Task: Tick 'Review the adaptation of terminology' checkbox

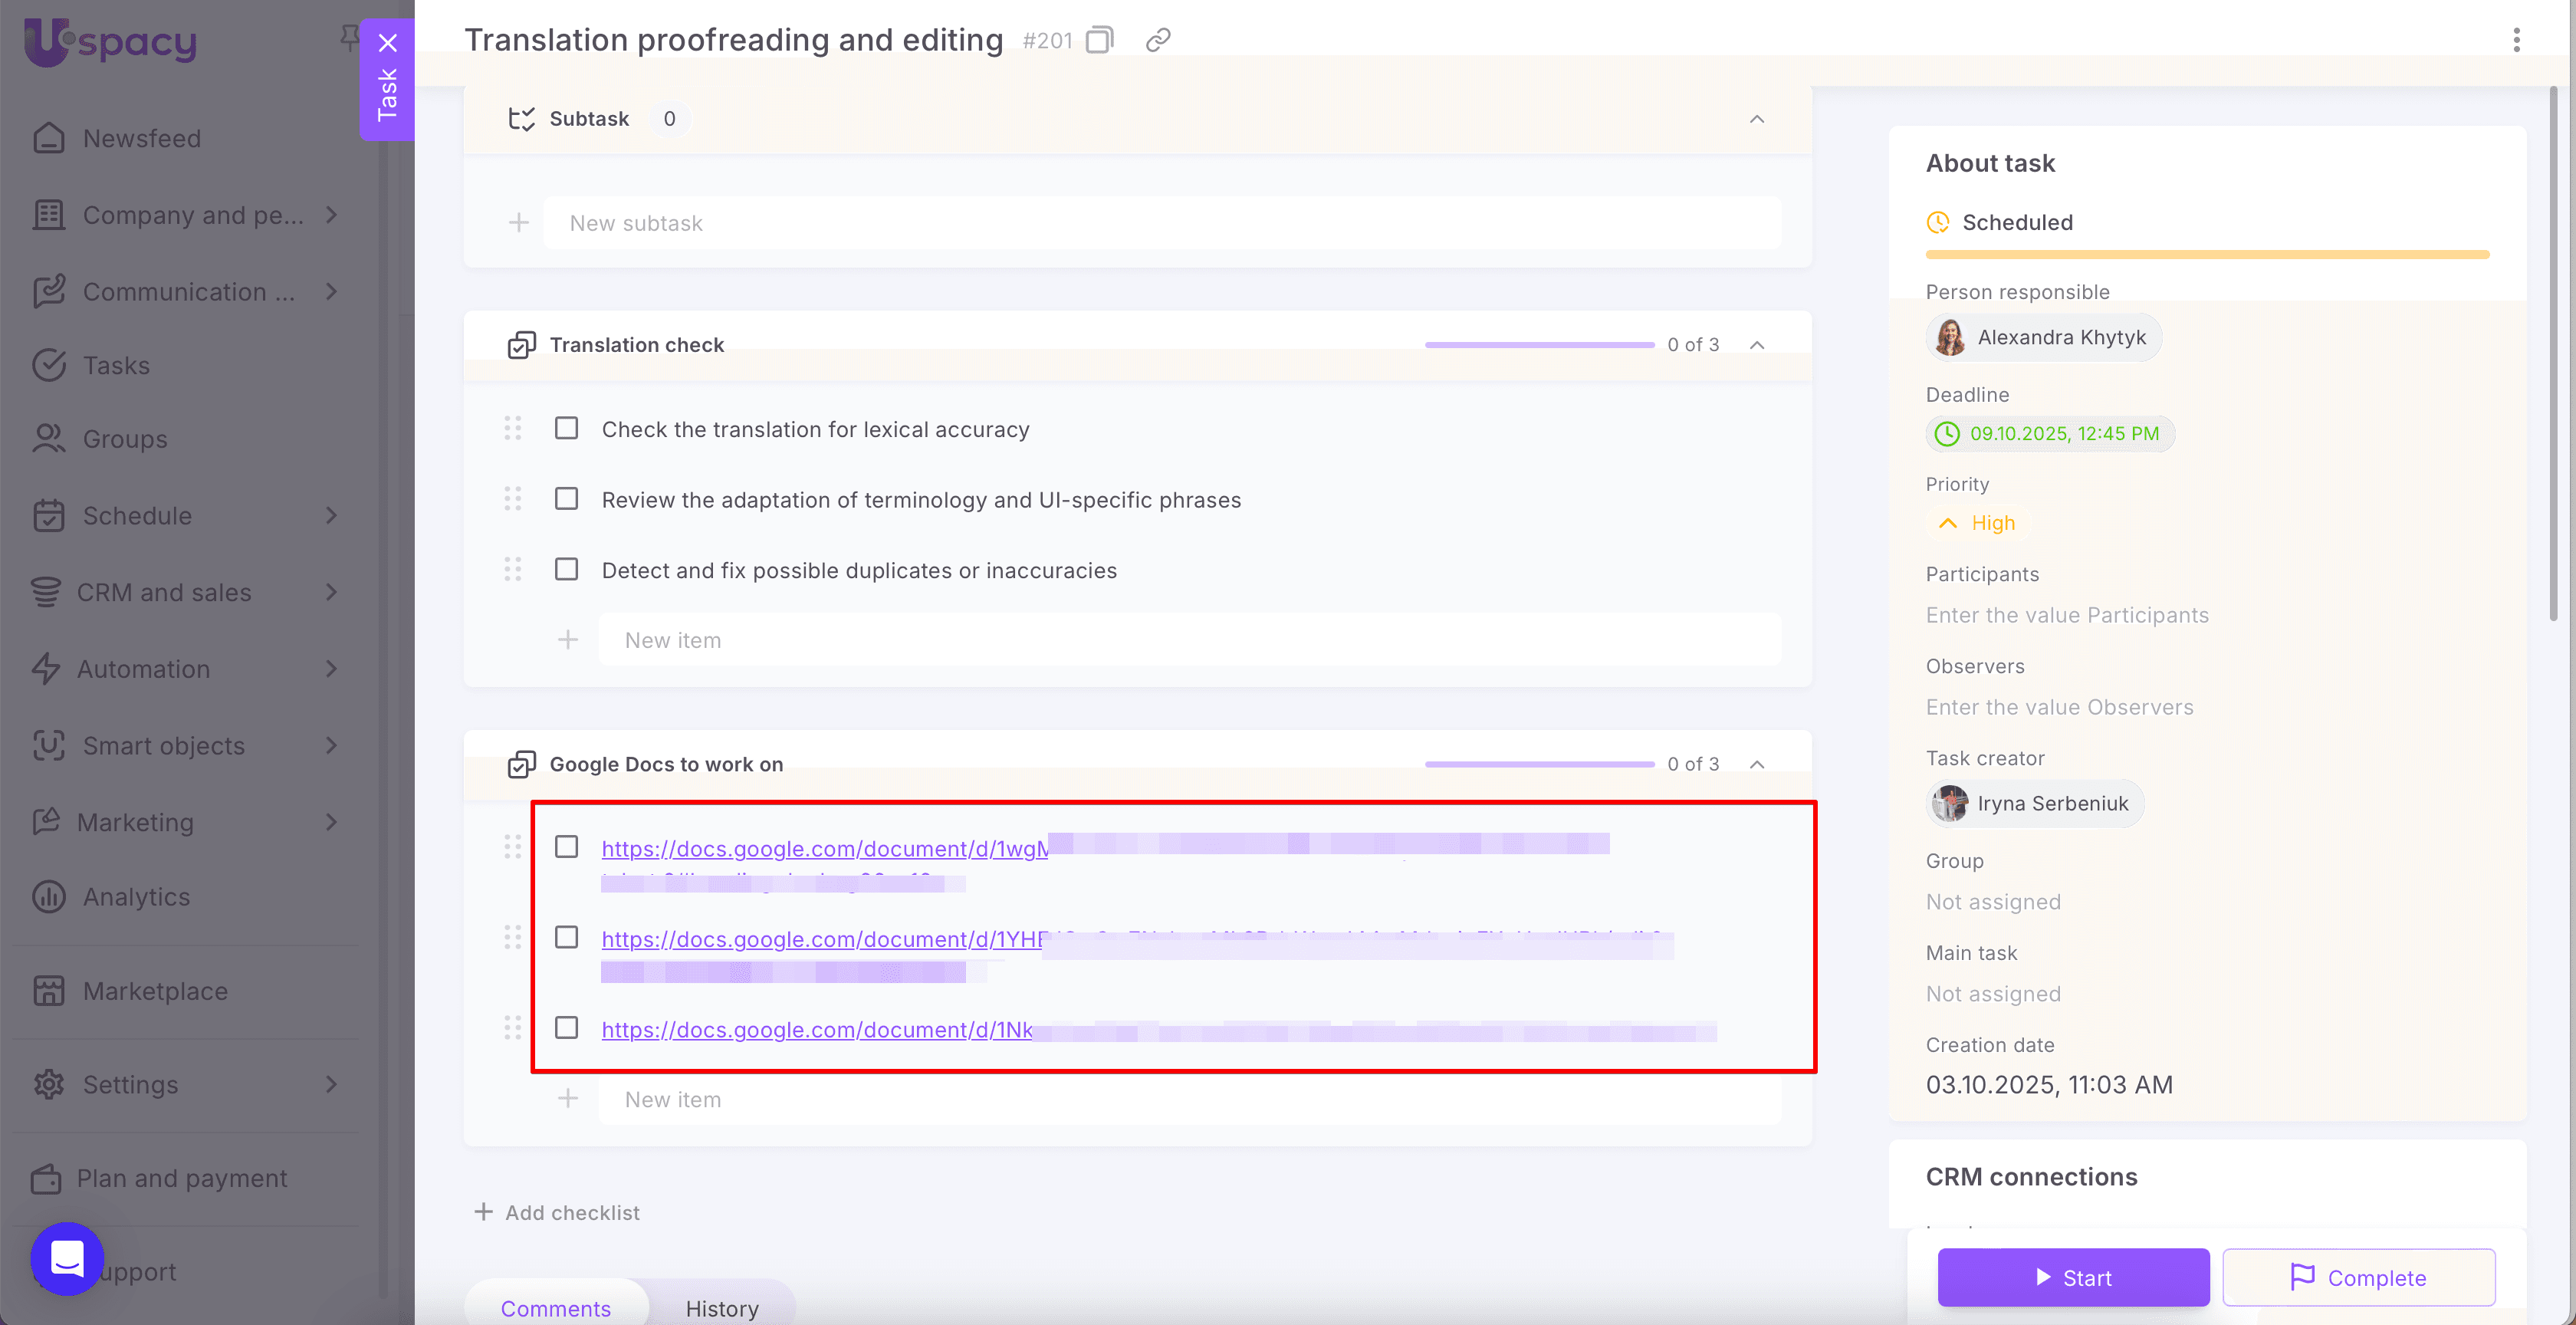Action: click(x=566, y=499)
